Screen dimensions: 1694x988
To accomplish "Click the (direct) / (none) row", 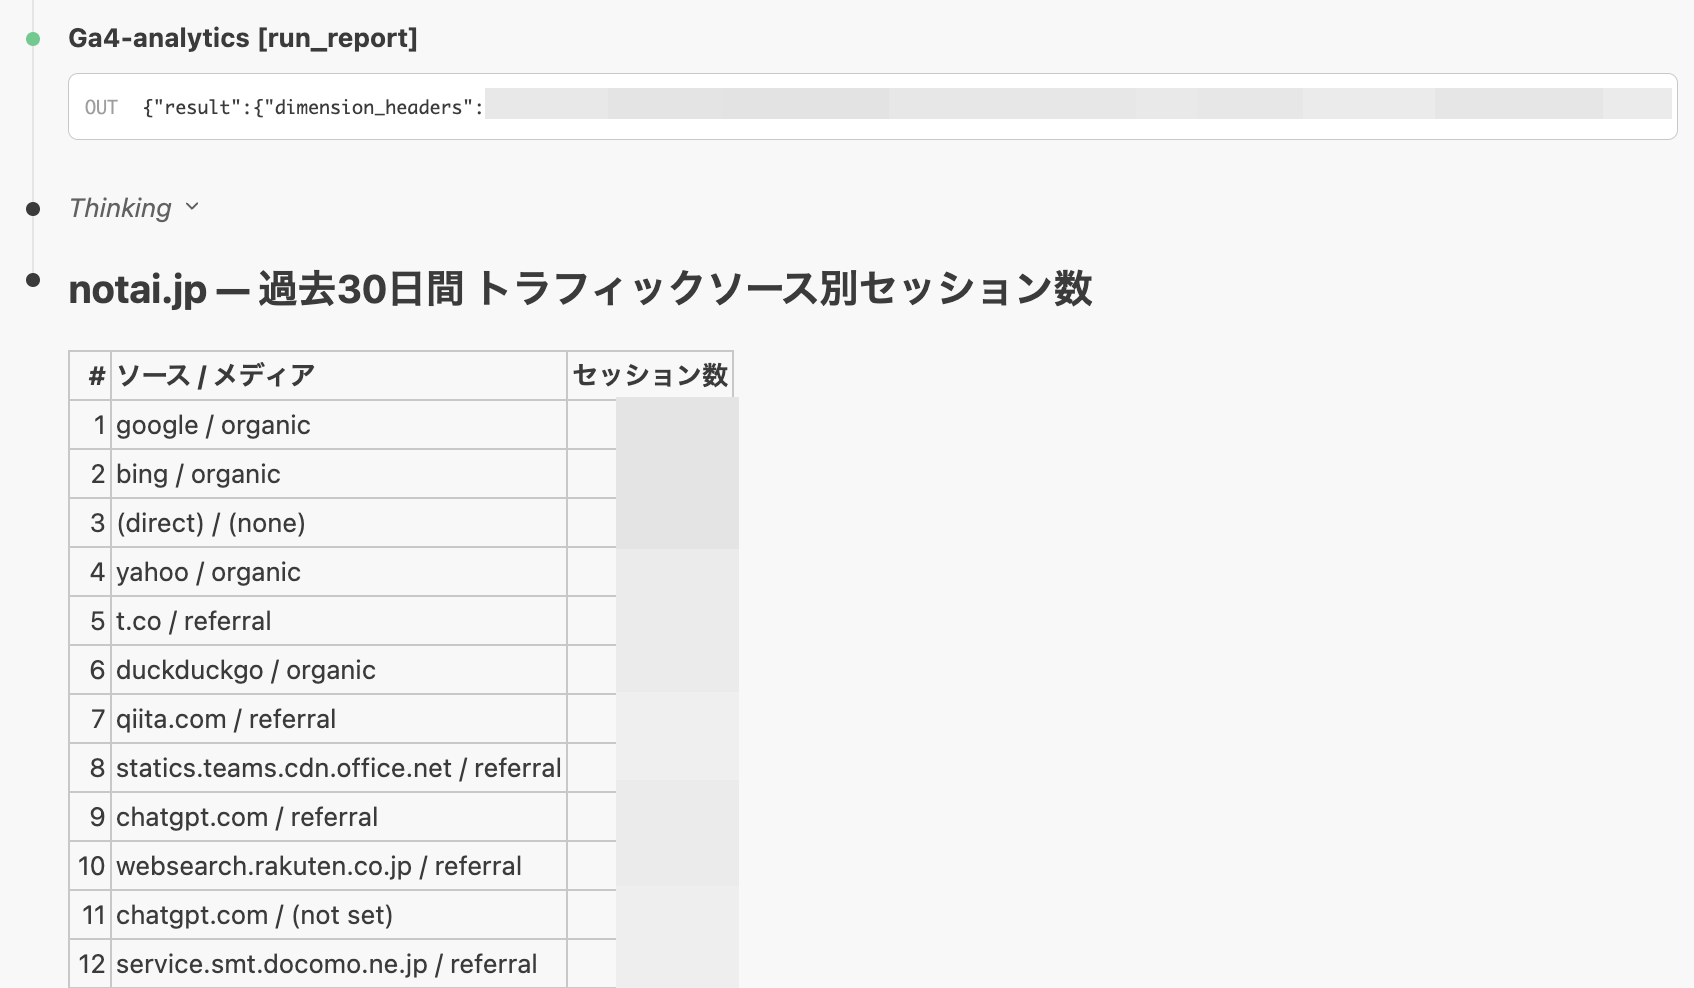I will 211,522.
